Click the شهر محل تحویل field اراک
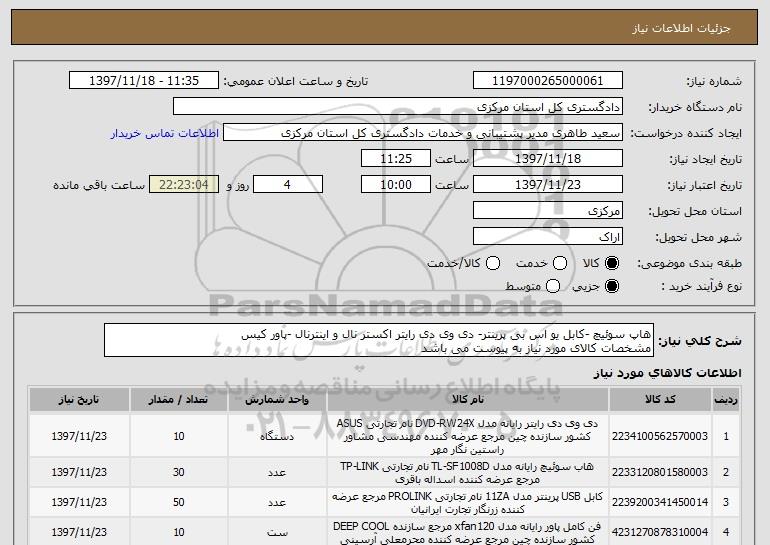The height and width of the screenshot is (545, 770). [x=548, y=237]
